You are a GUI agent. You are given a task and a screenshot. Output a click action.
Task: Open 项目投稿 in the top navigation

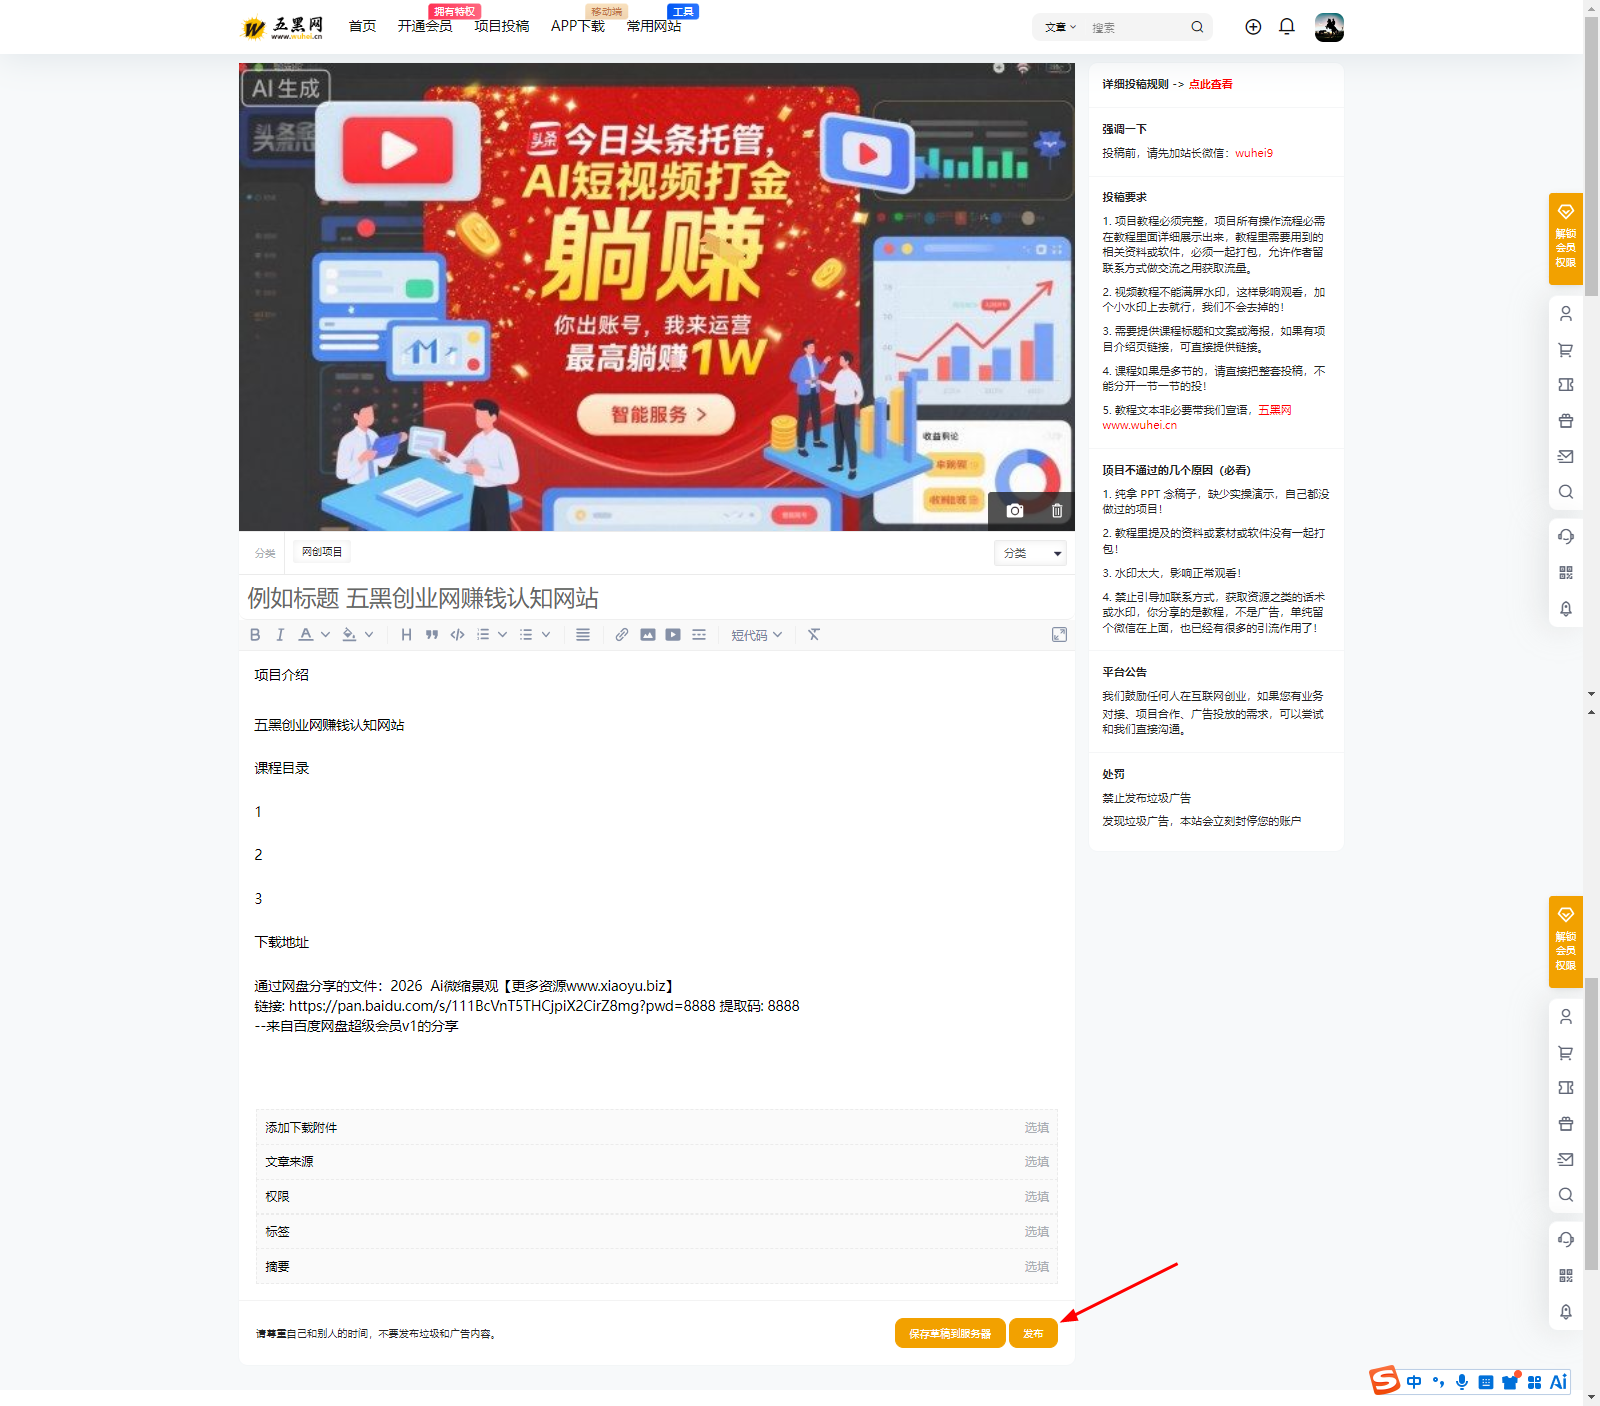(x=502, y=26)
